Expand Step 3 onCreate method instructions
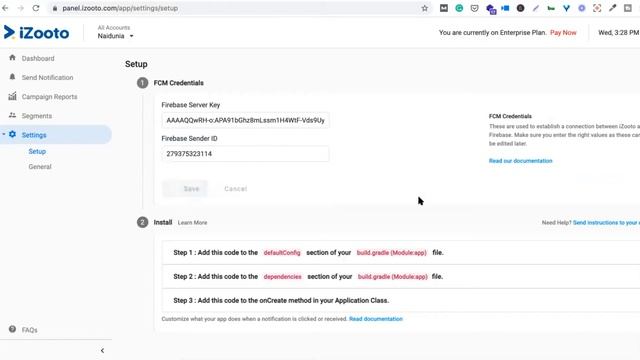 click(x=401, y=300)
